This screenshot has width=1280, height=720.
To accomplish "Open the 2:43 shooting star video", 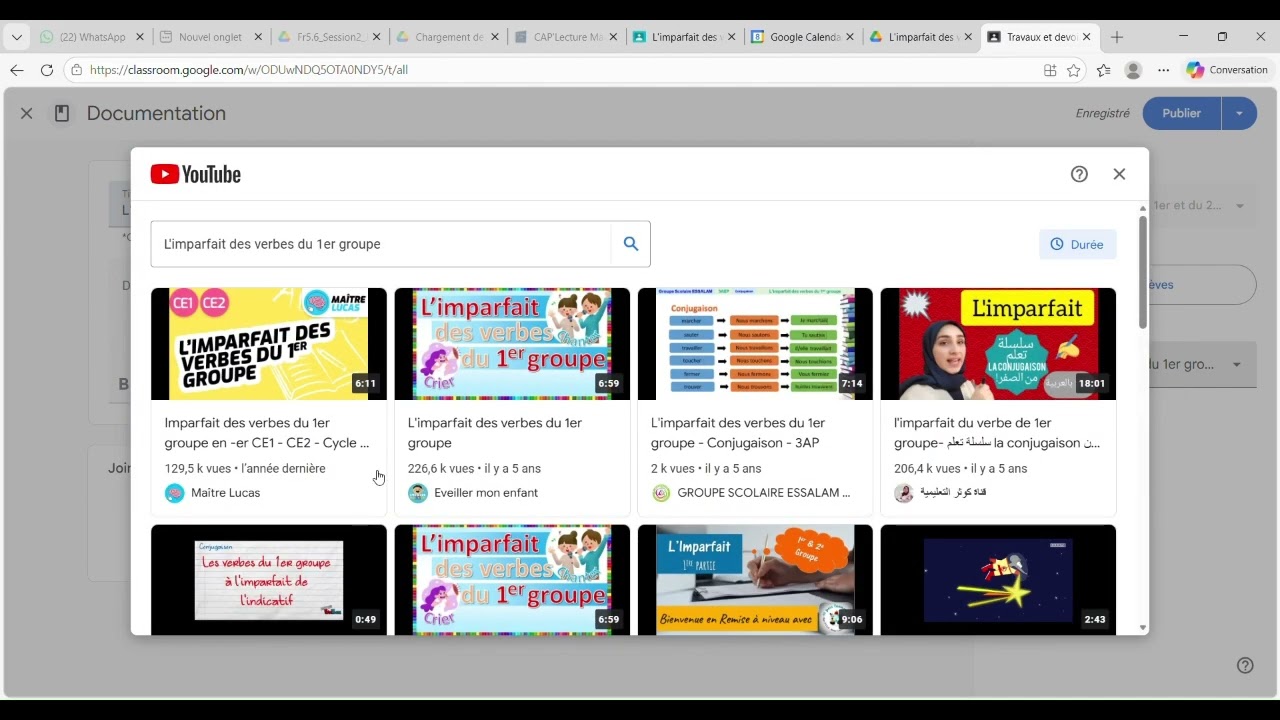I will (x=998, y=580).
